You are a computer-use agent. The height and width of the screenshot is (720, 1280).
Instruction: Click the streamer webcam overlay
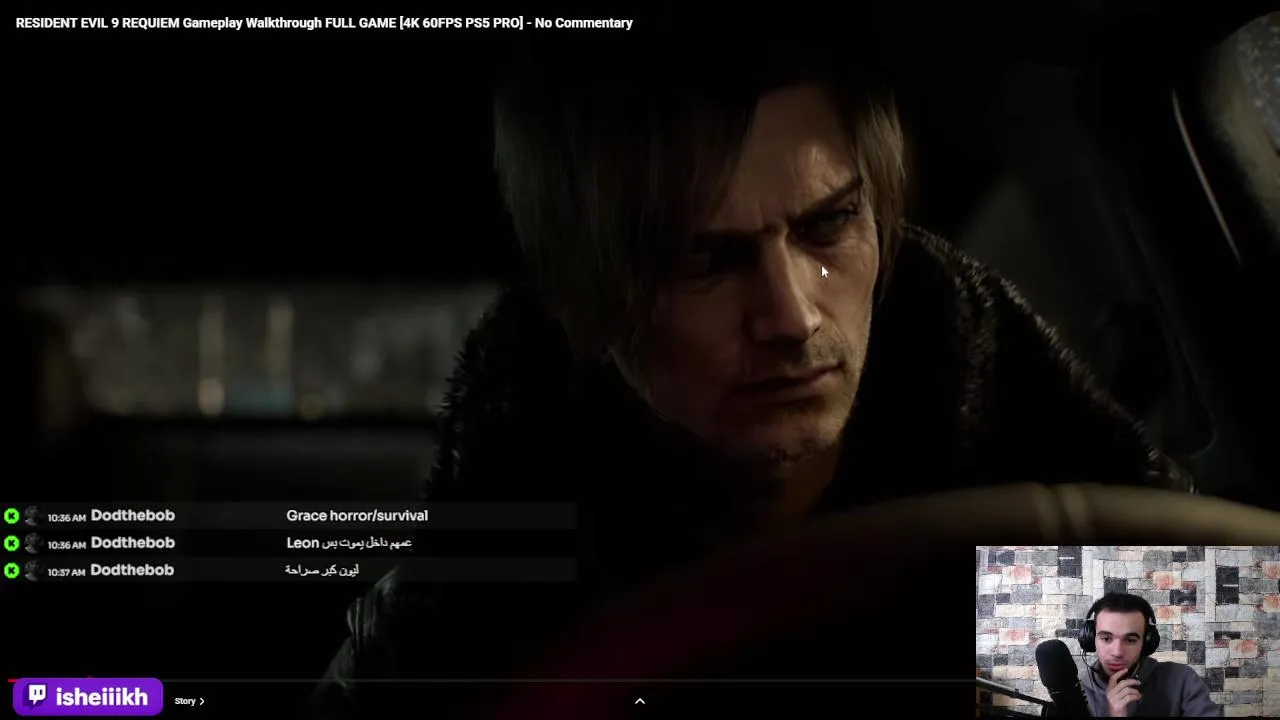point(1127,631)
